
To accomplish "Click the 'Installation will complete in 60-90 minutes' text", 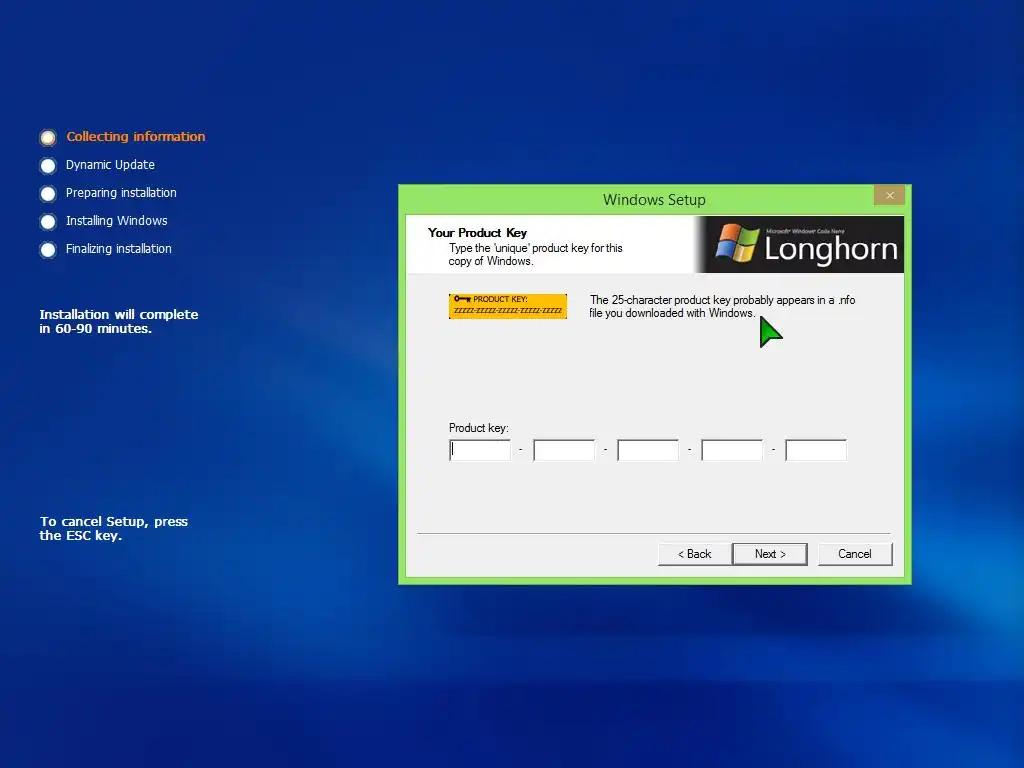I will (x=119, y=321).
